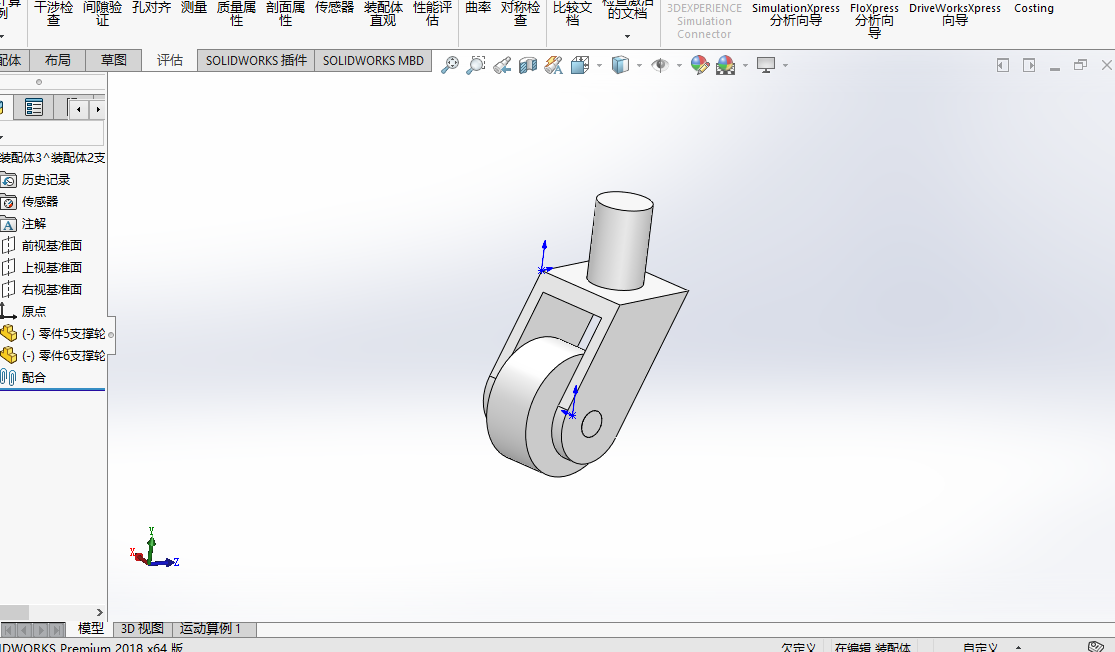1115x652 pixels.
Task: Open the SOLIDWORKS MBD tab
Action: 373,60
